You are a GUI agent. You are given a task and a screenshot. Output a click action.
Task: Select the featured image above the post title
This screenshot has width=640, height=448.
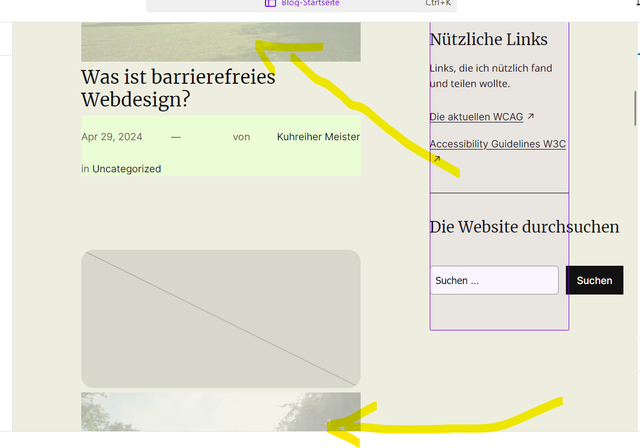point(221,42)
